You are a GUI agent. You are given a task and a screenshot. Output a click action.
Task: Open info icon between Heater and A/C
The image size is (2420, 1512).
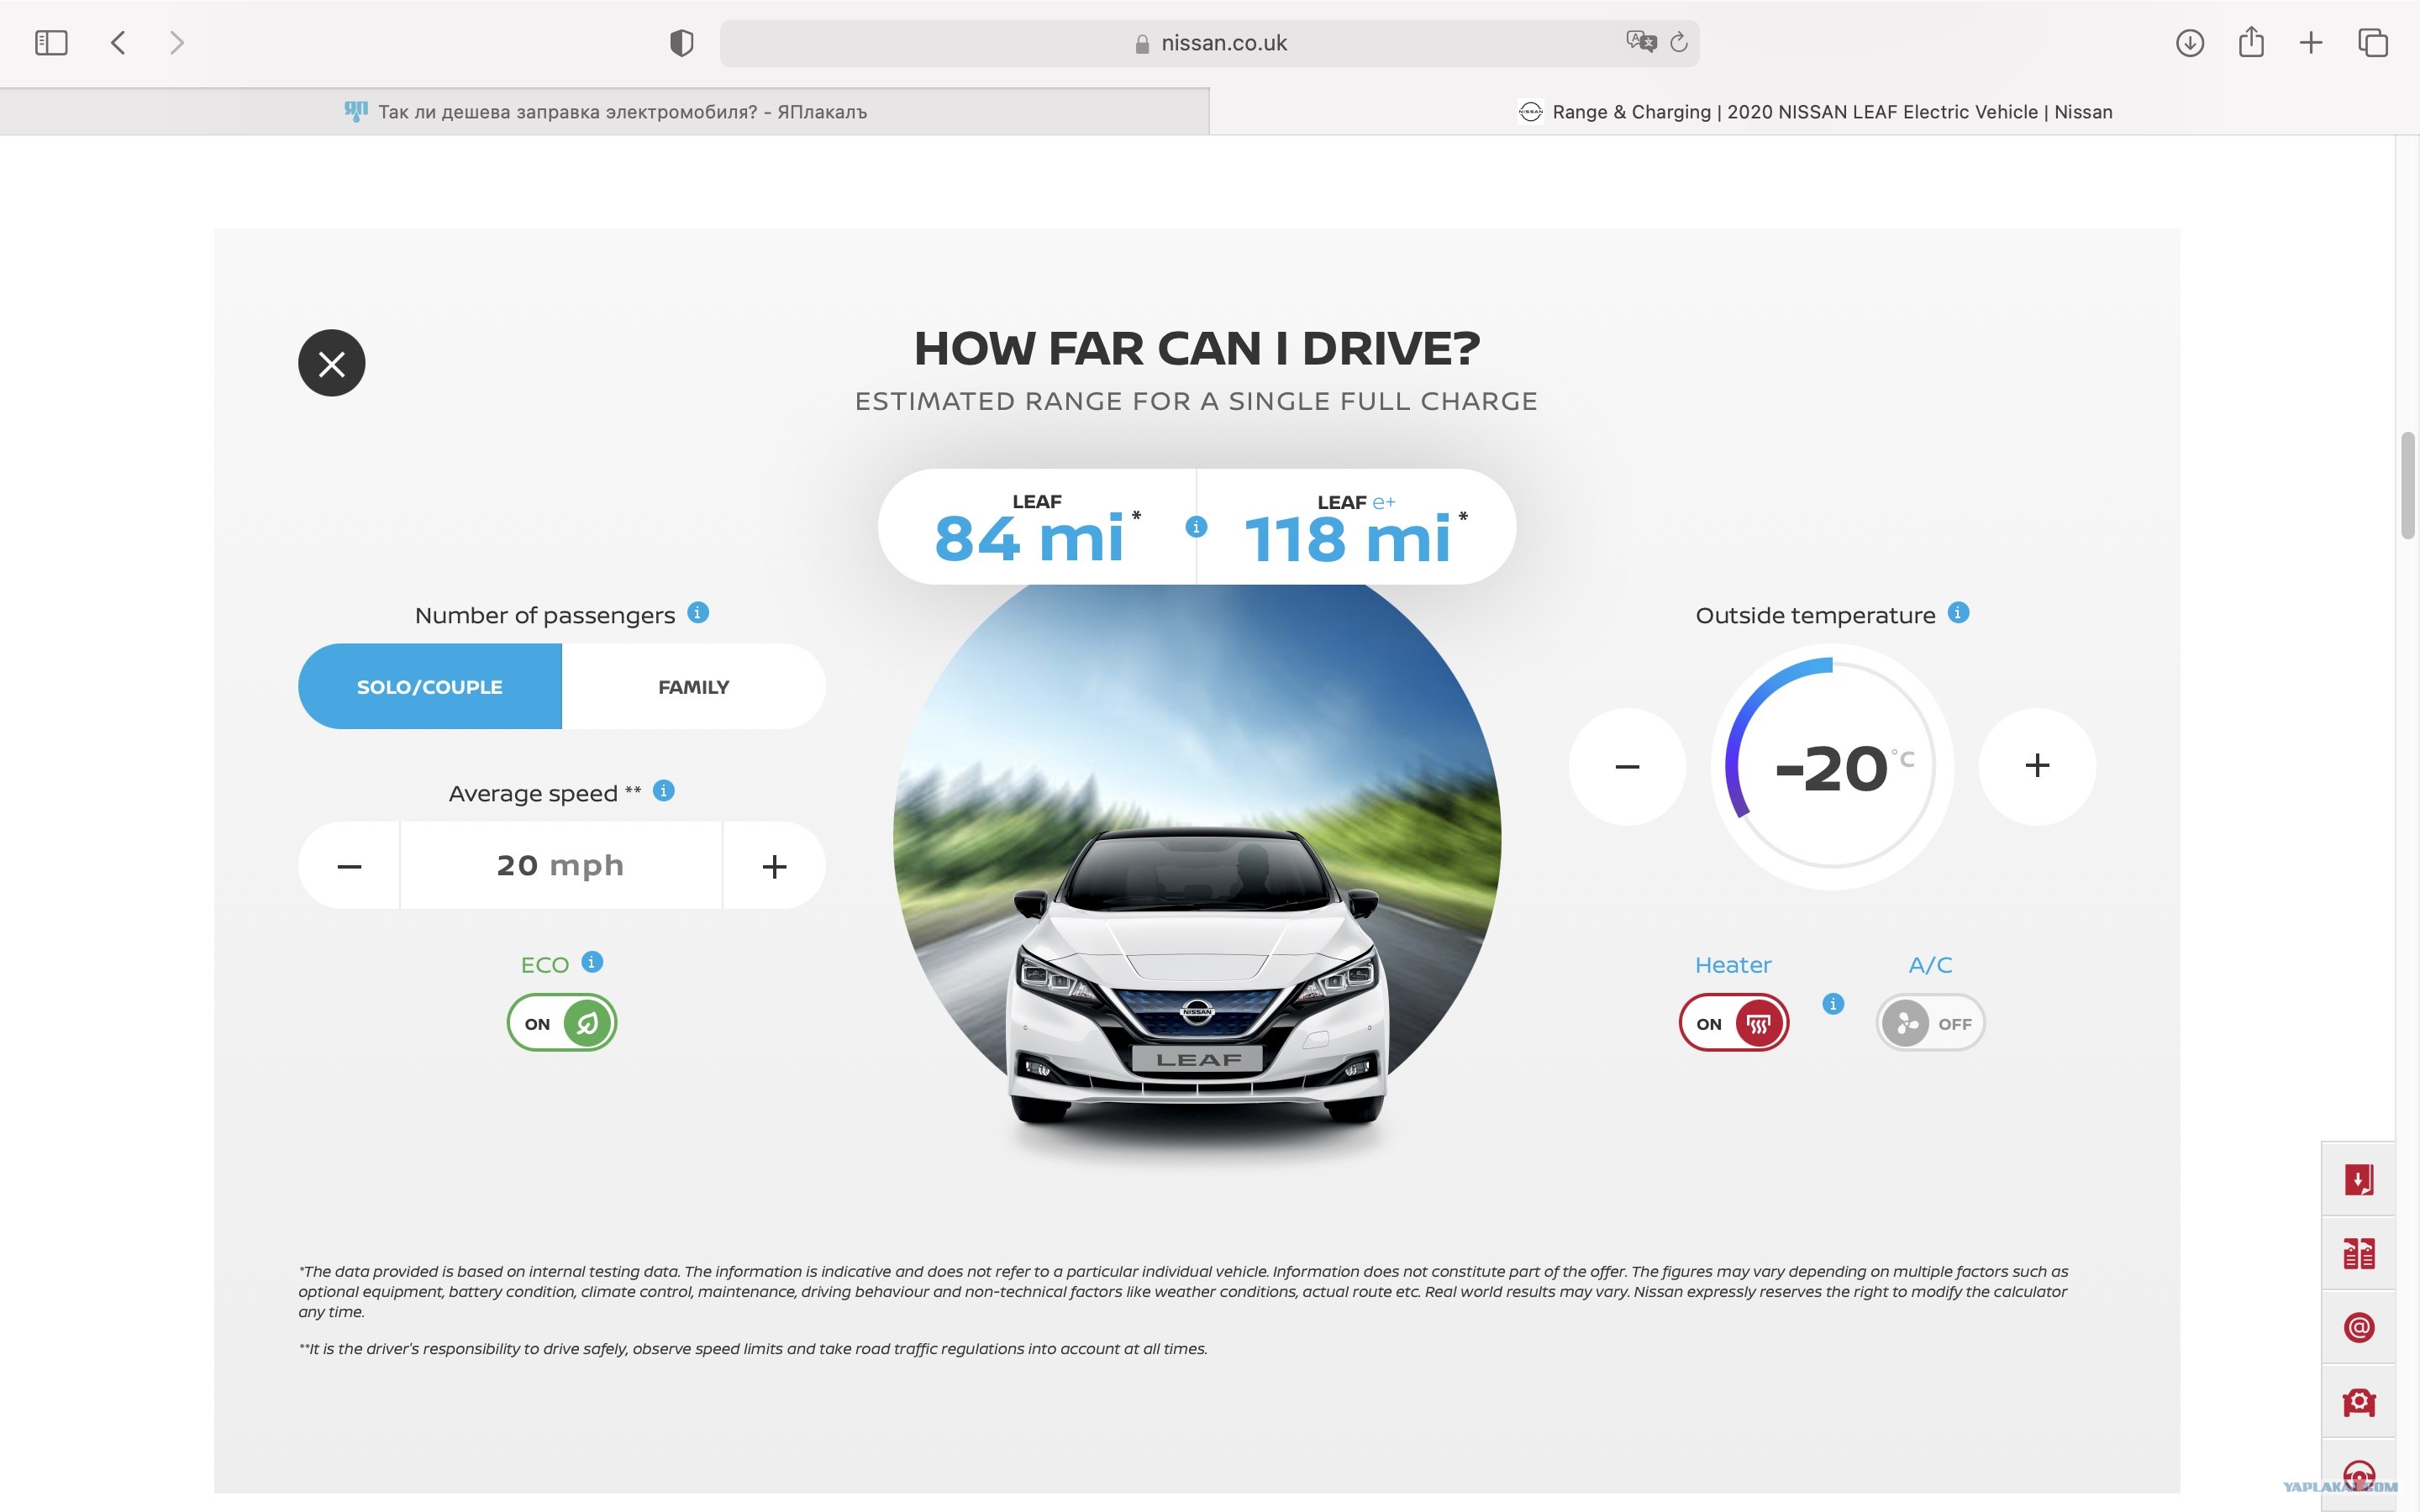pyautogui.click(x=1833, y=1004)
